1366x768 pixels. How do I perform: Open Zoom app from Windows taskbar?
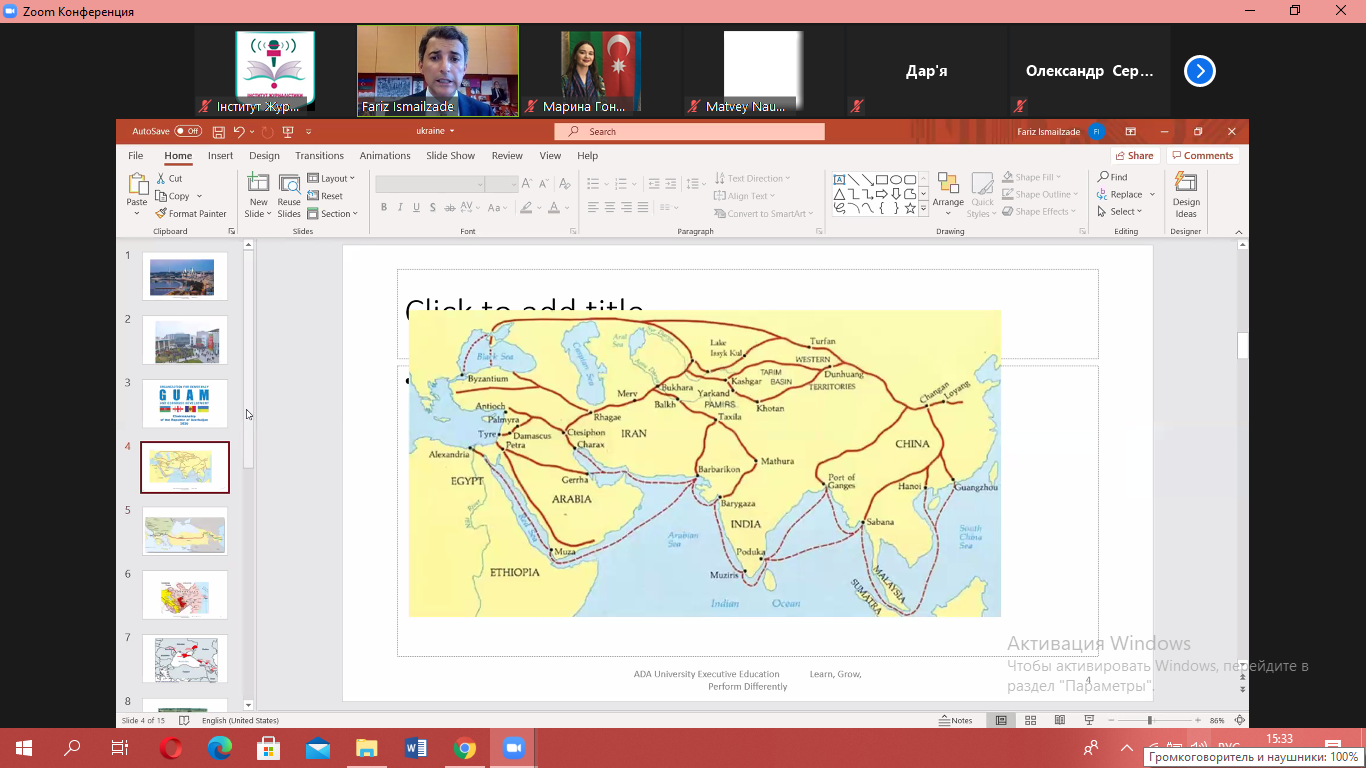pyautogui.click(x=514, y=748)
